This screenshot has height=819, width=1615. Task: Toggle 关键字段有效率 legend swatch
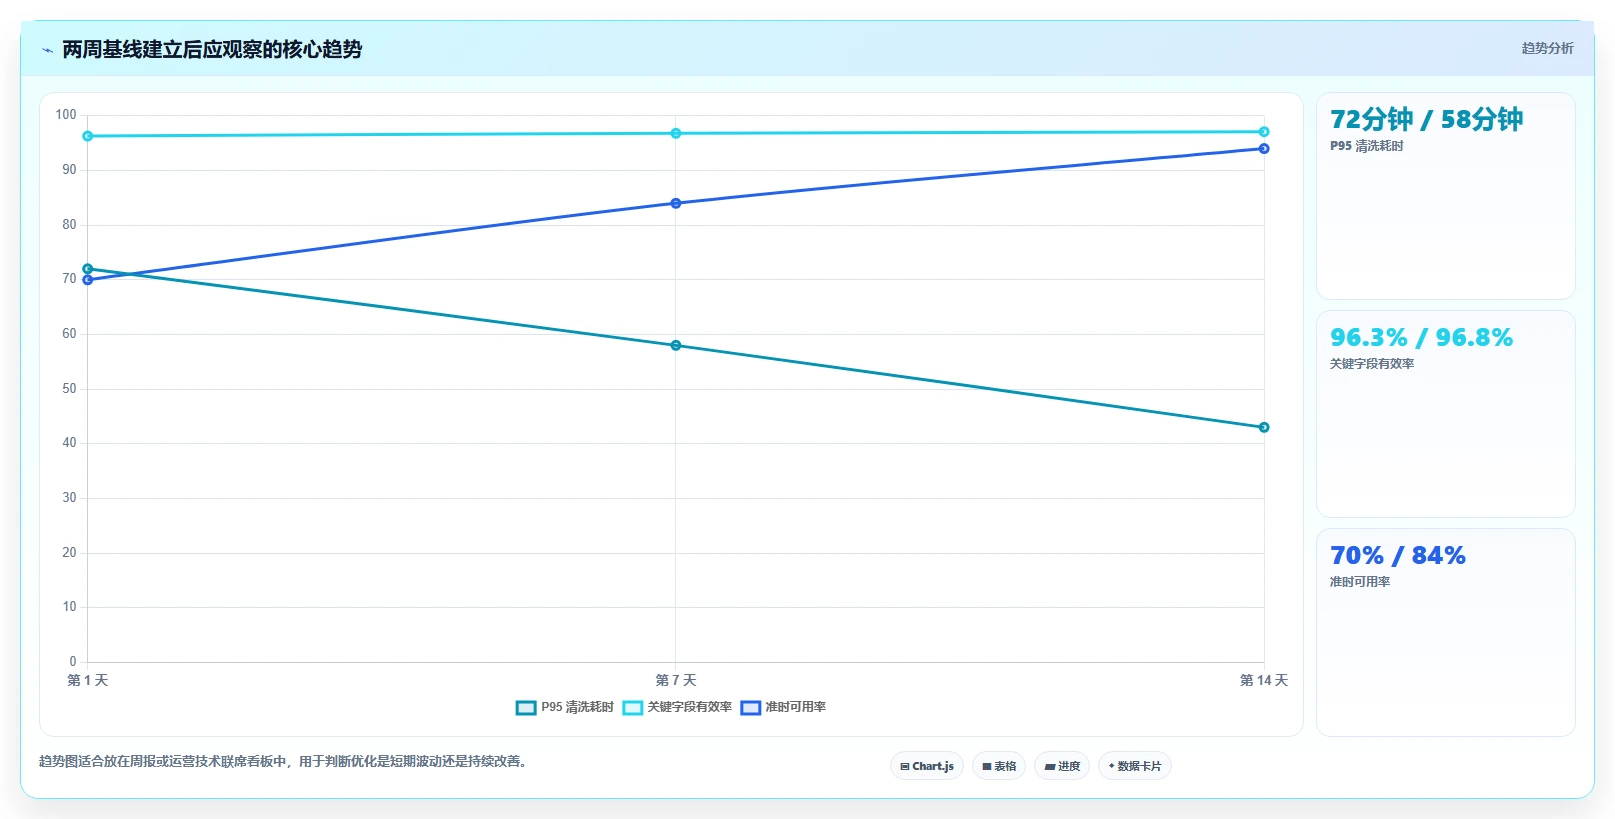[x=632, y=708]
